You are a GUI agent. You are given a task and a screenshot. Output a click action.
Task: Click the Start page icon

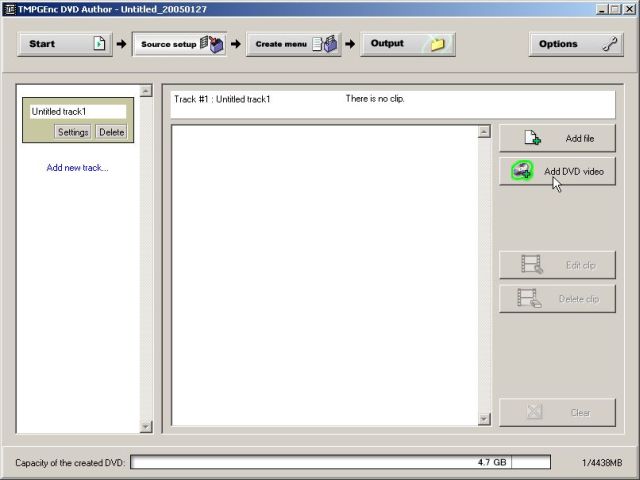tap(99, 43)
